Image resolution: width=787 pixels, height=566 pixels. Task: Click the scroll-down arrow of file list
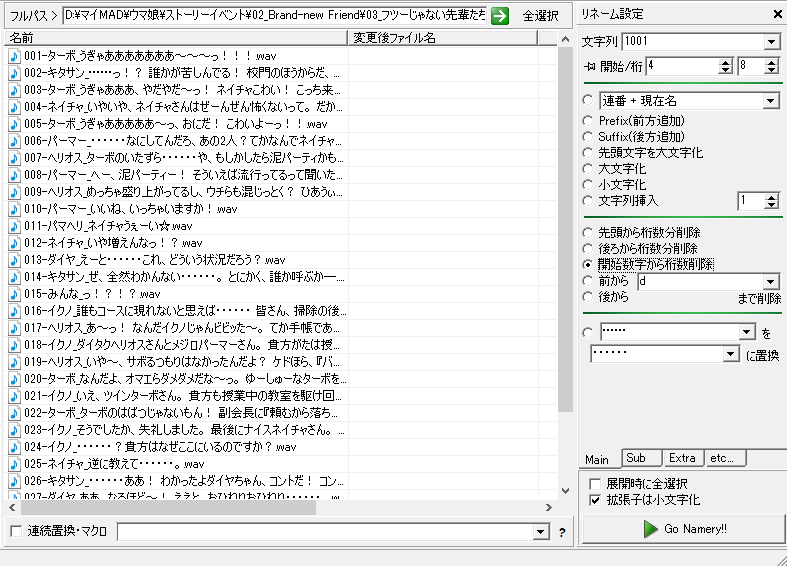tap(565, 491)
